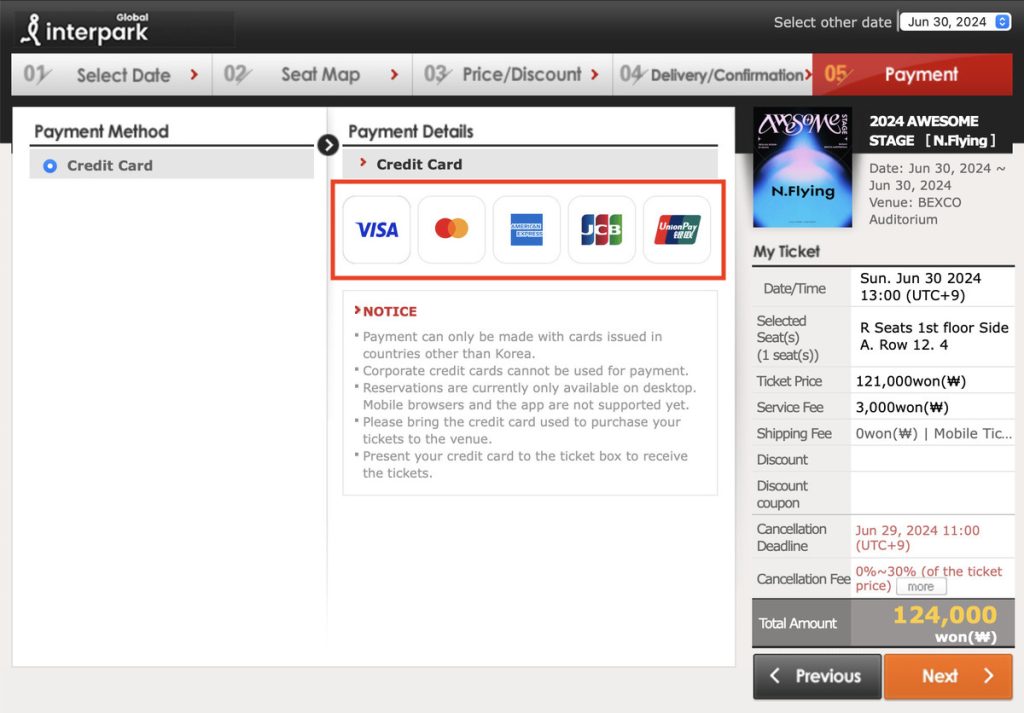1024x713 pixels.
Task: Click the Interpark Global logo
Action: (86, 29)
